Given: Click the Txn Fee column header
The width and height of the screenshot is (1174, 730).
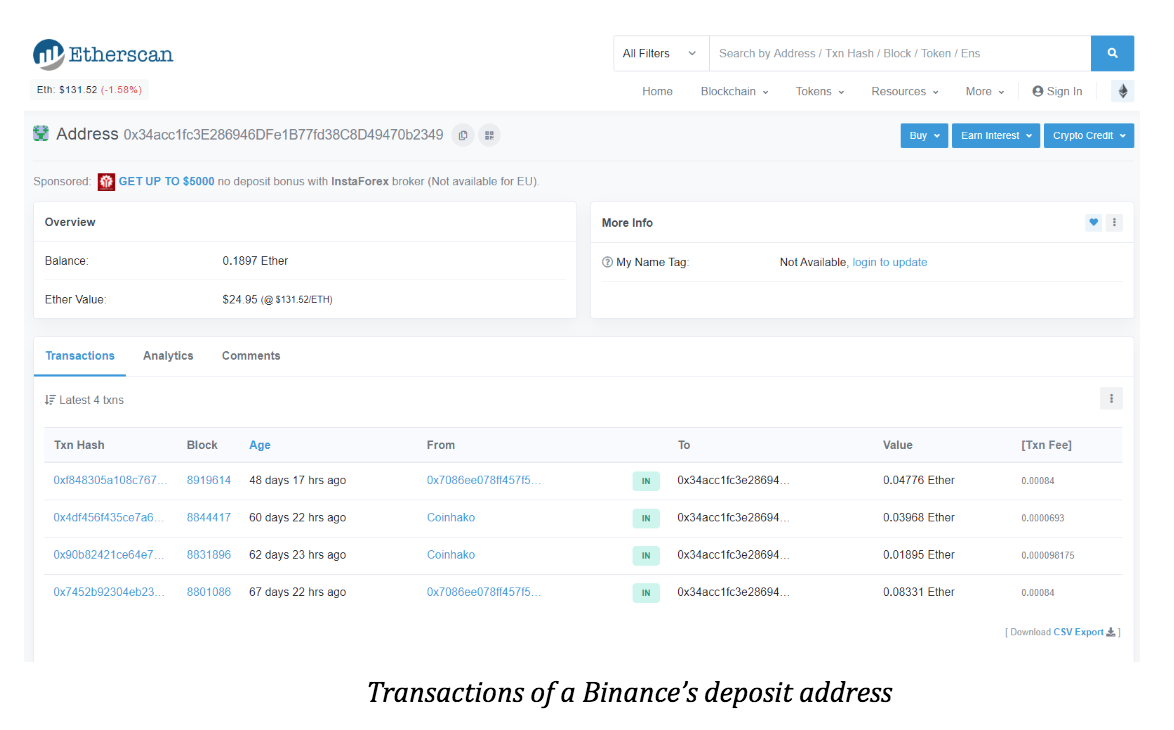Looking at the screenshot, I should tap(1046, 445).
